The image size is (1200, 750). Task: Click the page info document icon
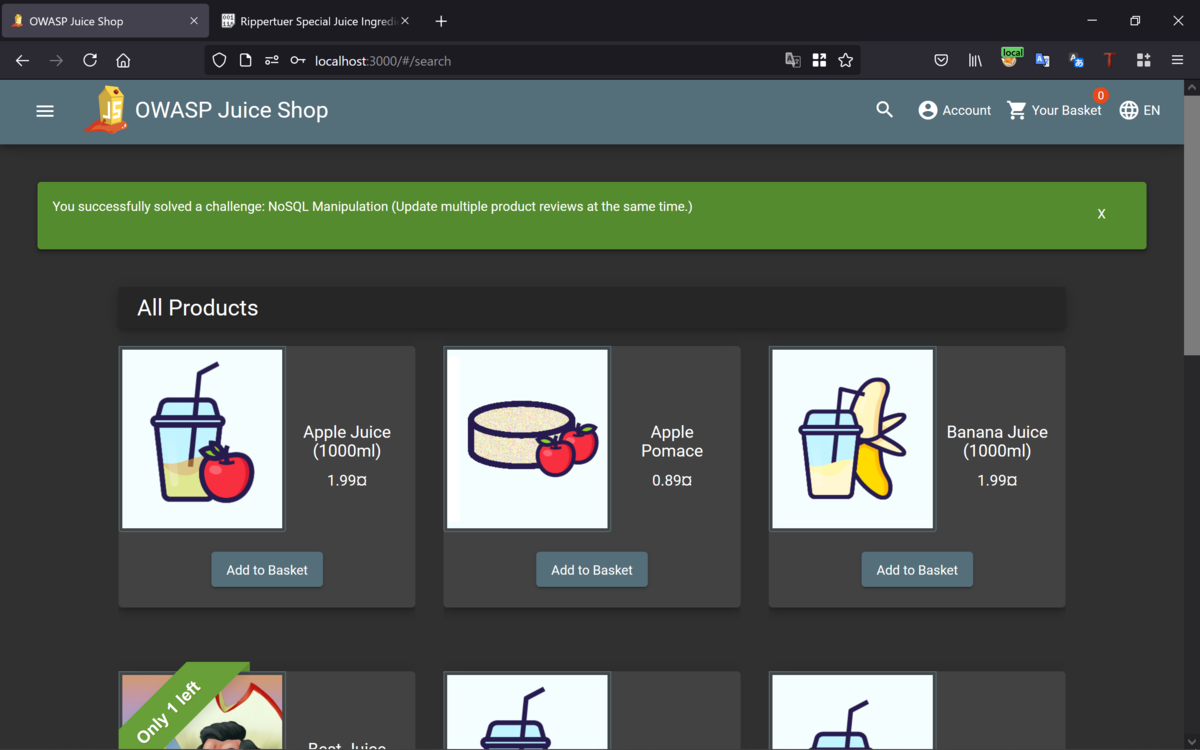pyautogui.click(x=245, y=61)
